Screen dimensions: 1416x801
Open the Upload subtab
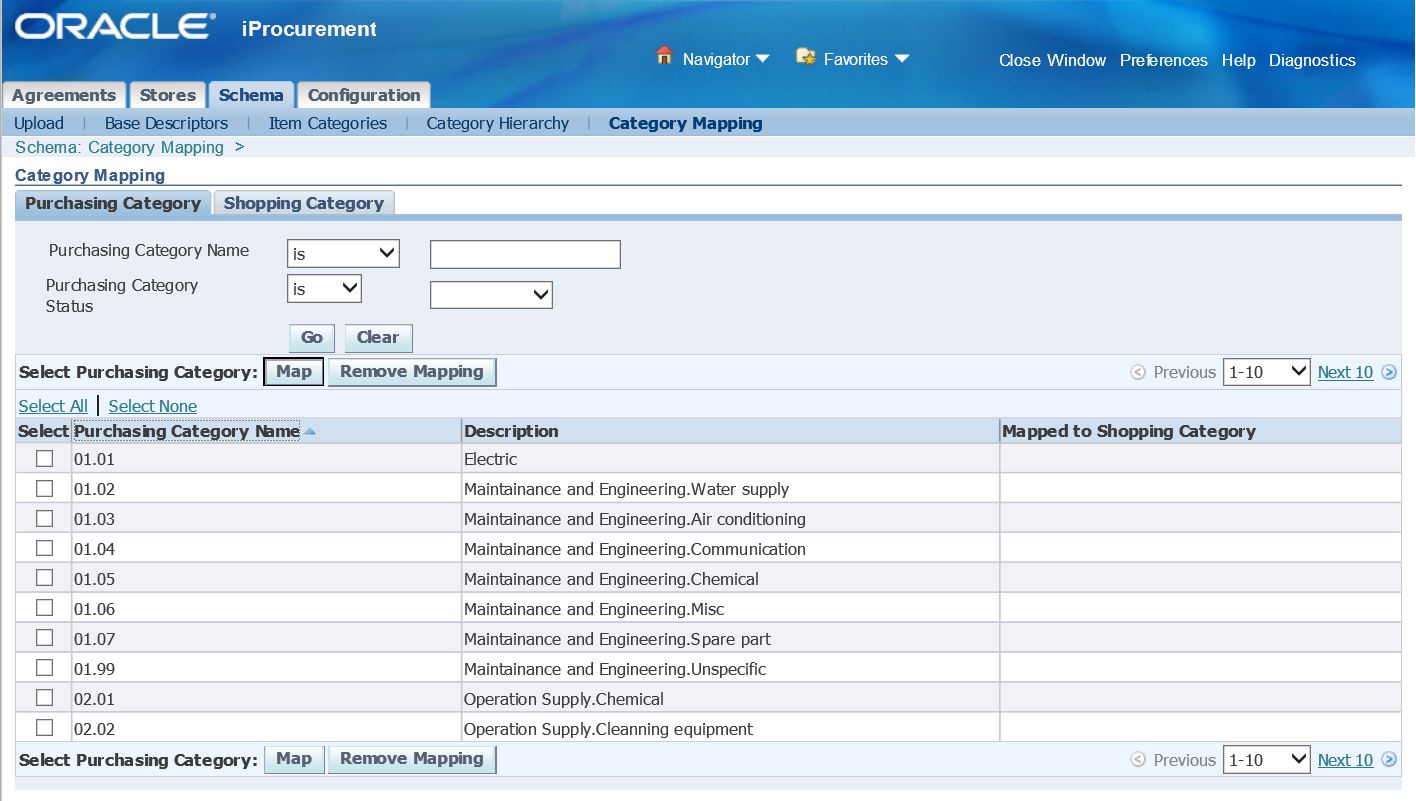[39, 123]
